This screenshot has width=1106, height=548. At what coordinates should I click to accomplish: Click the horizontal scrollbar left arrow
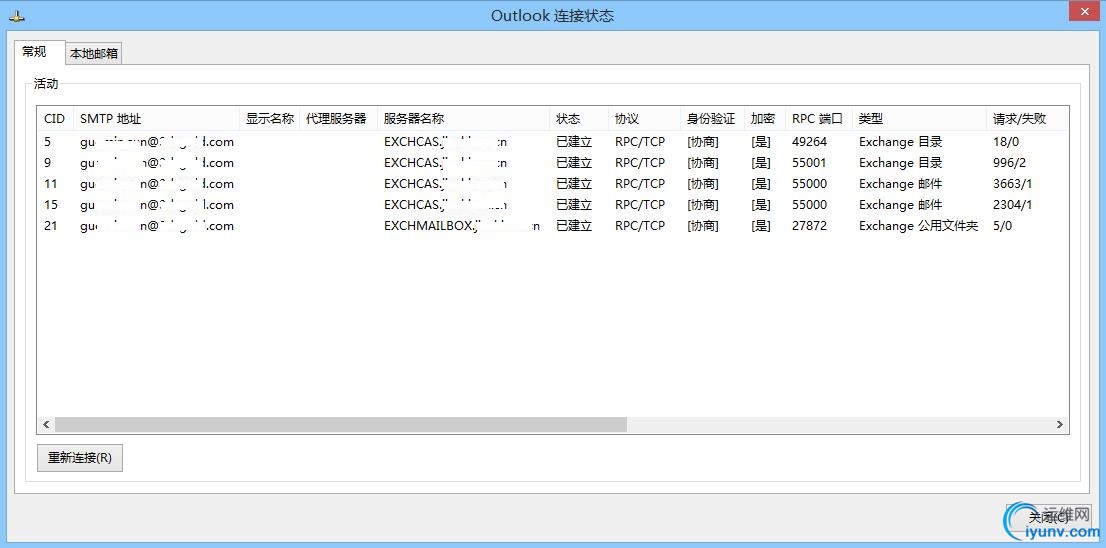pyautogui.click(x=47, y=425)
